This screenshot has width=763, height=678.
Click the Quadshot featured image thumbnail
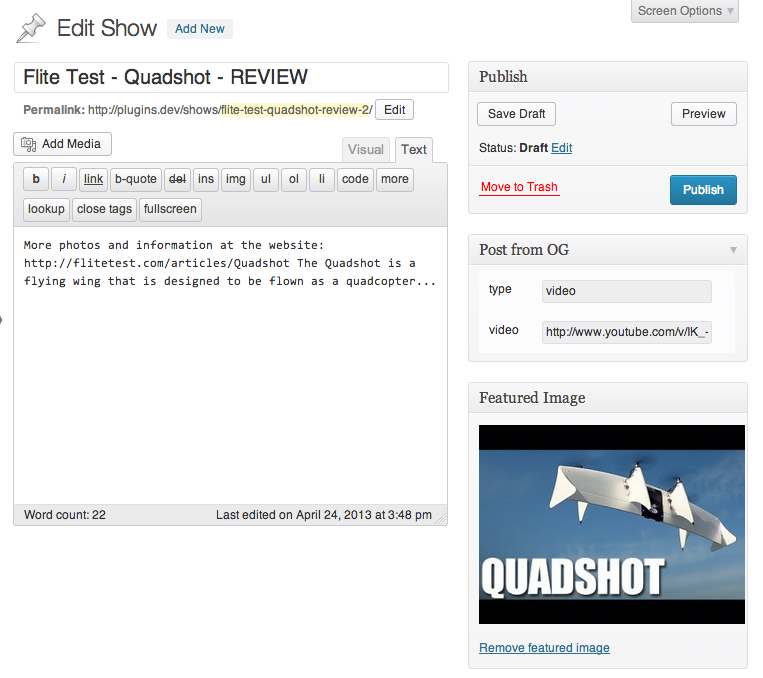click(x=612, y=524)
